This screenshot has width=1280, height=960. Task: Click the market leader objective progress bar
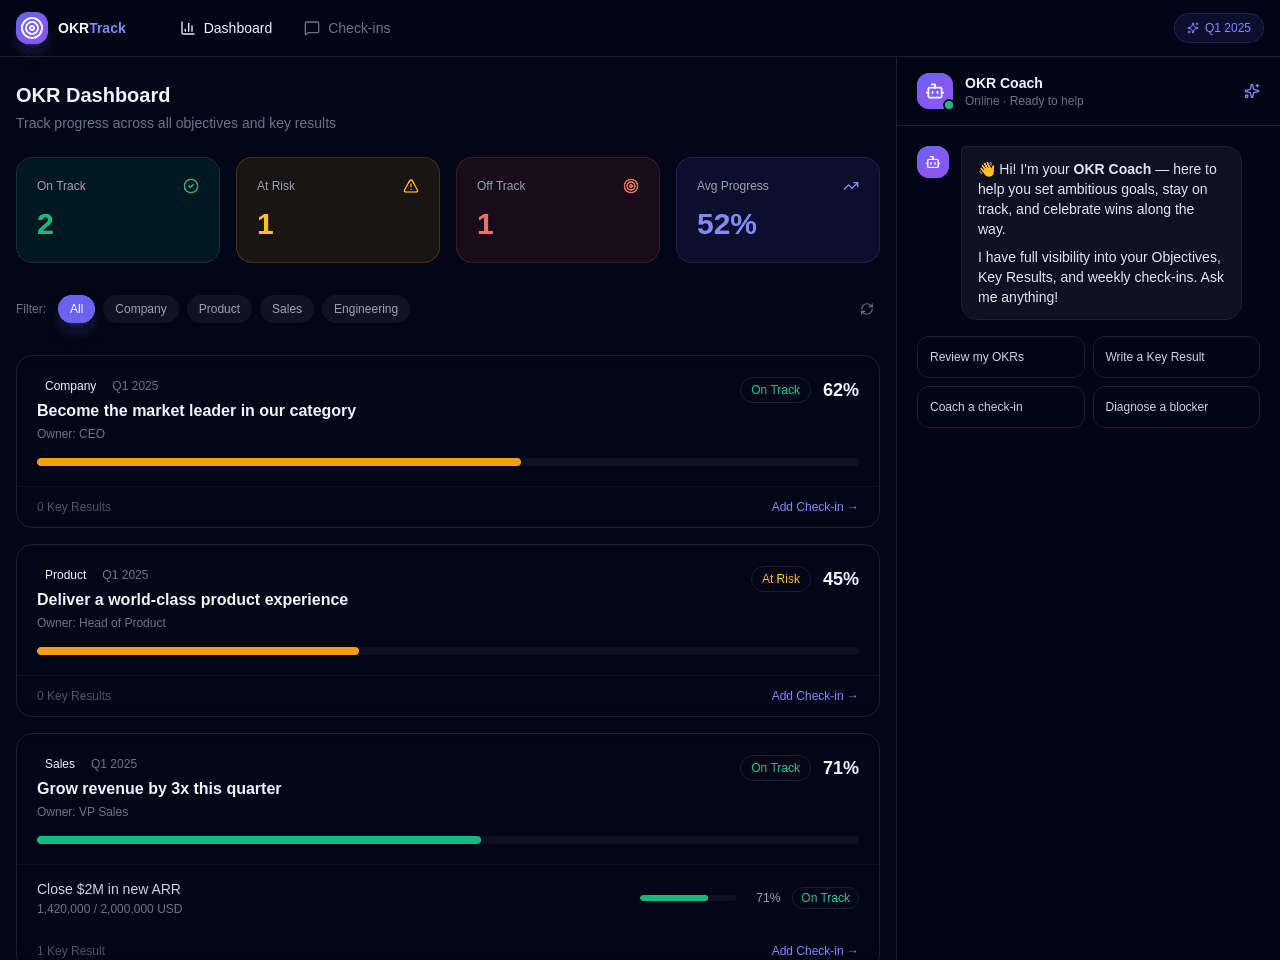[x=448, y=462]
